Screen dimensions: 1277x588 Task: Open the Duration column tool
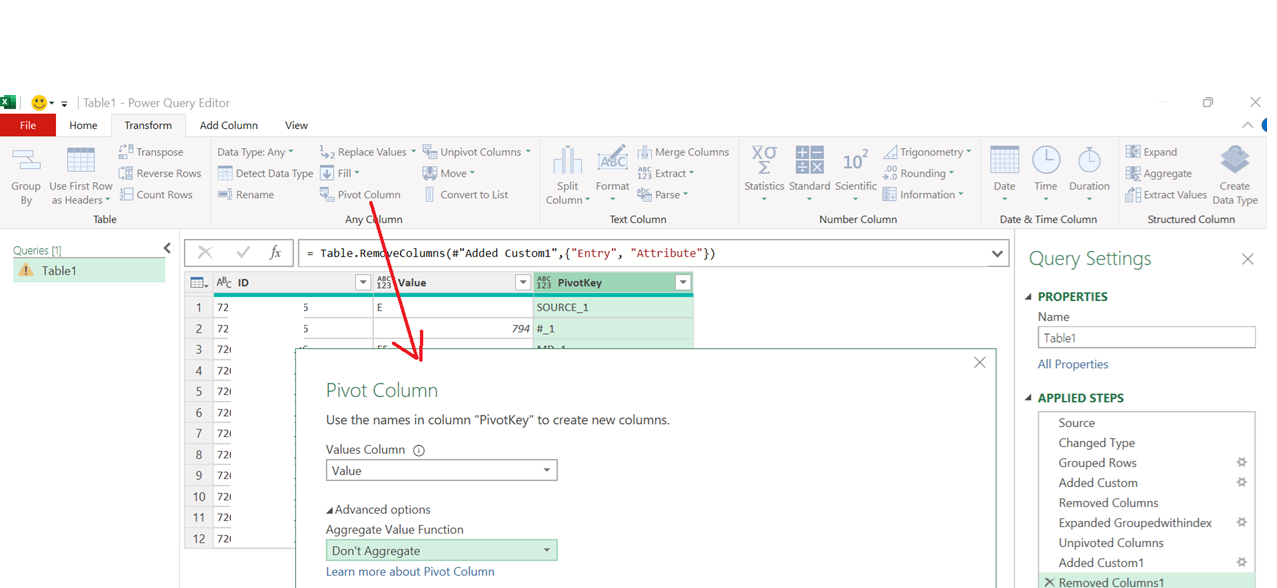1089,174
